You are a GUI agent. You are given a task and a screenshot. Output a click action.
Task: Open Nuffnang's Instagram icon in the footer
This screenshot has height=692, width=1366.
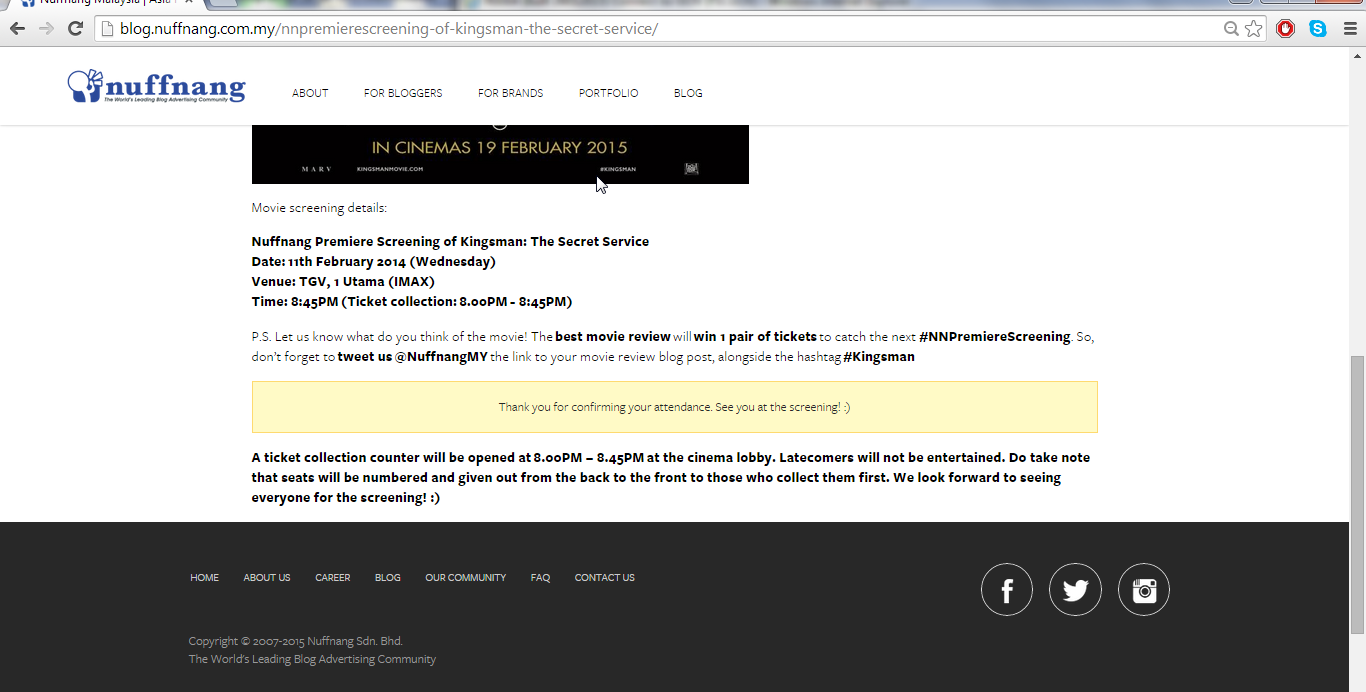point(1144,590)
